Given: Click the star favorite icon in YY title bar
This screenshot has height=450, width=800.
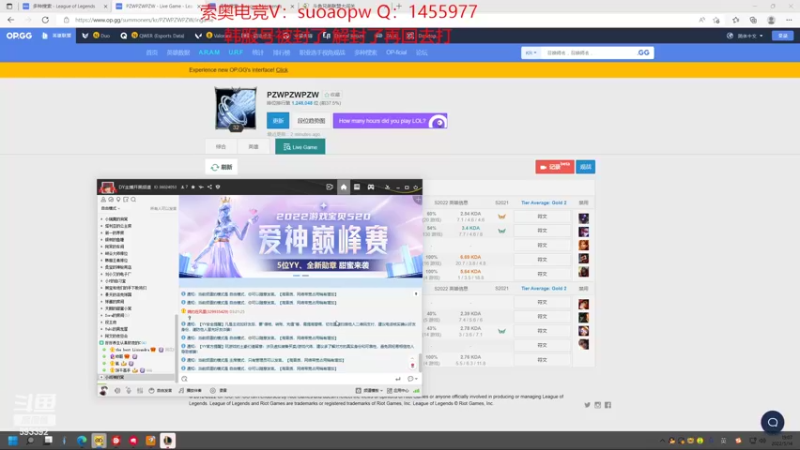Looking at the screenshot, I should click(193, 187).
